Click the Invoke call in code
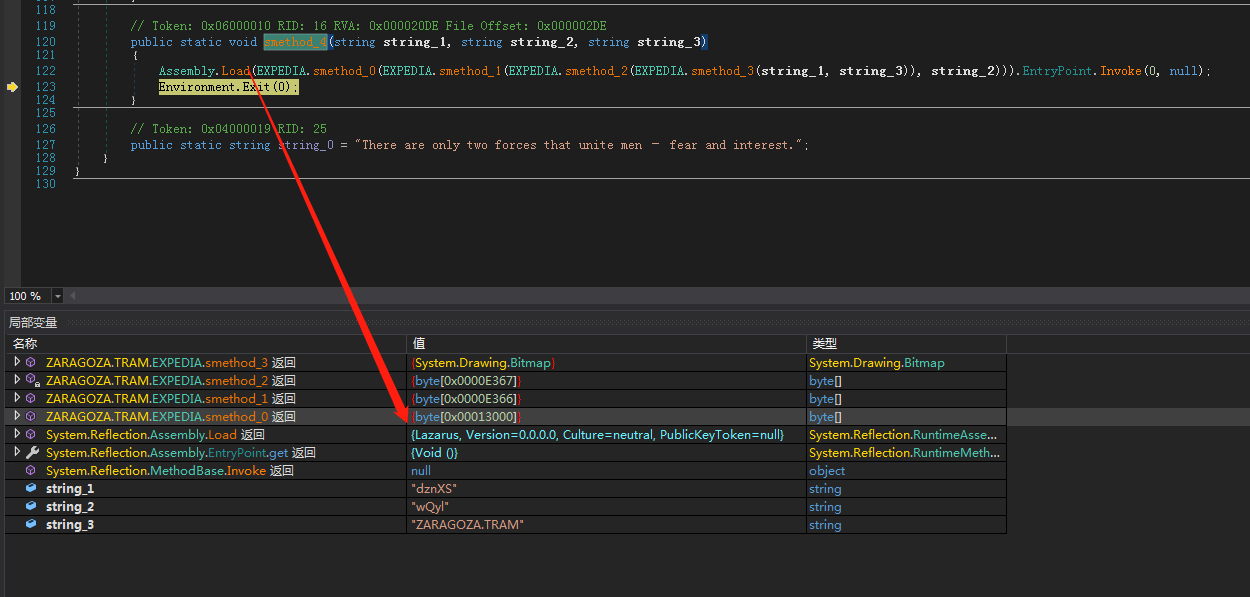Screen dimensions: 1250x597 click(1121, 71)
